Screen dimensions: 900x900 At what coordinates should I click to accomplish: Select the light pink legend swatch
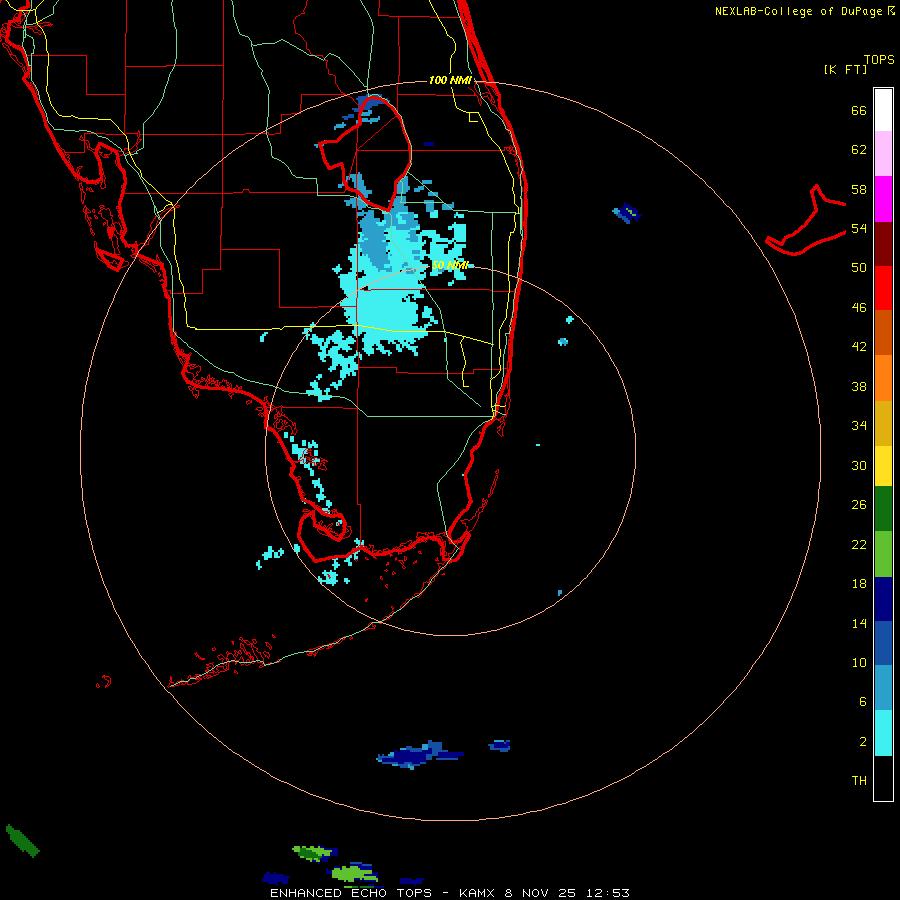pyautogui.click(x=883, y=153)
